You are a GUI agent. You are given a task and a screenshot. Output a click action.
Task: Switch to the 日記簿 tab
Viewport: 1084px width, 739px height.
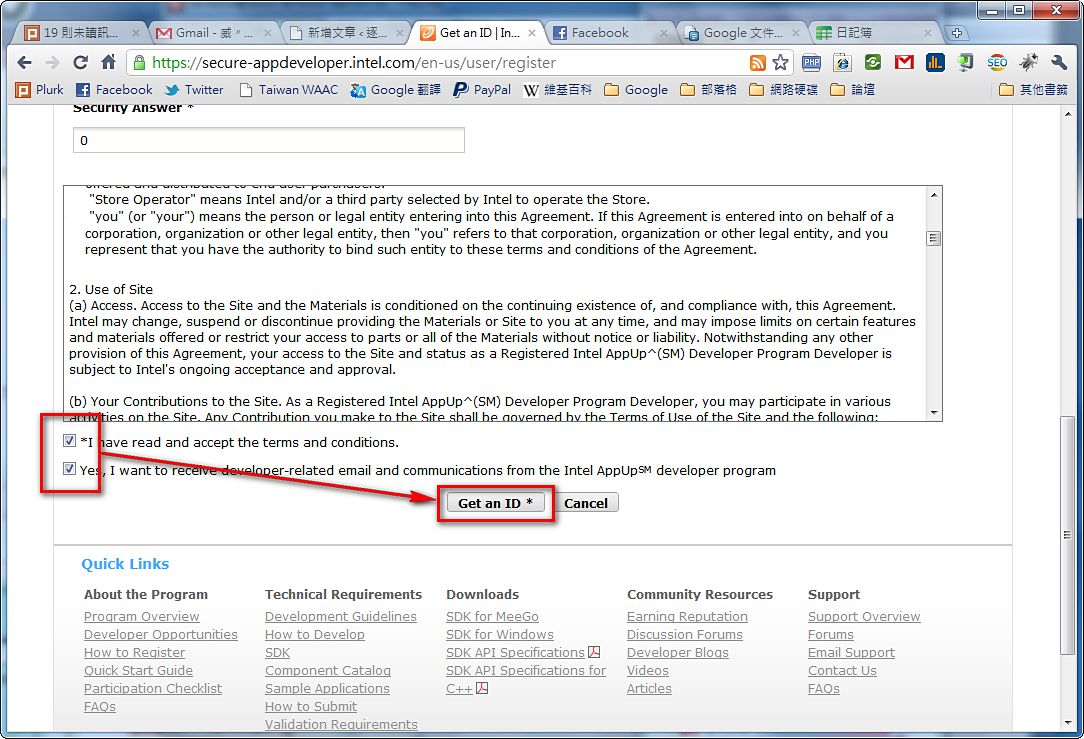click(x=875, y=33)
